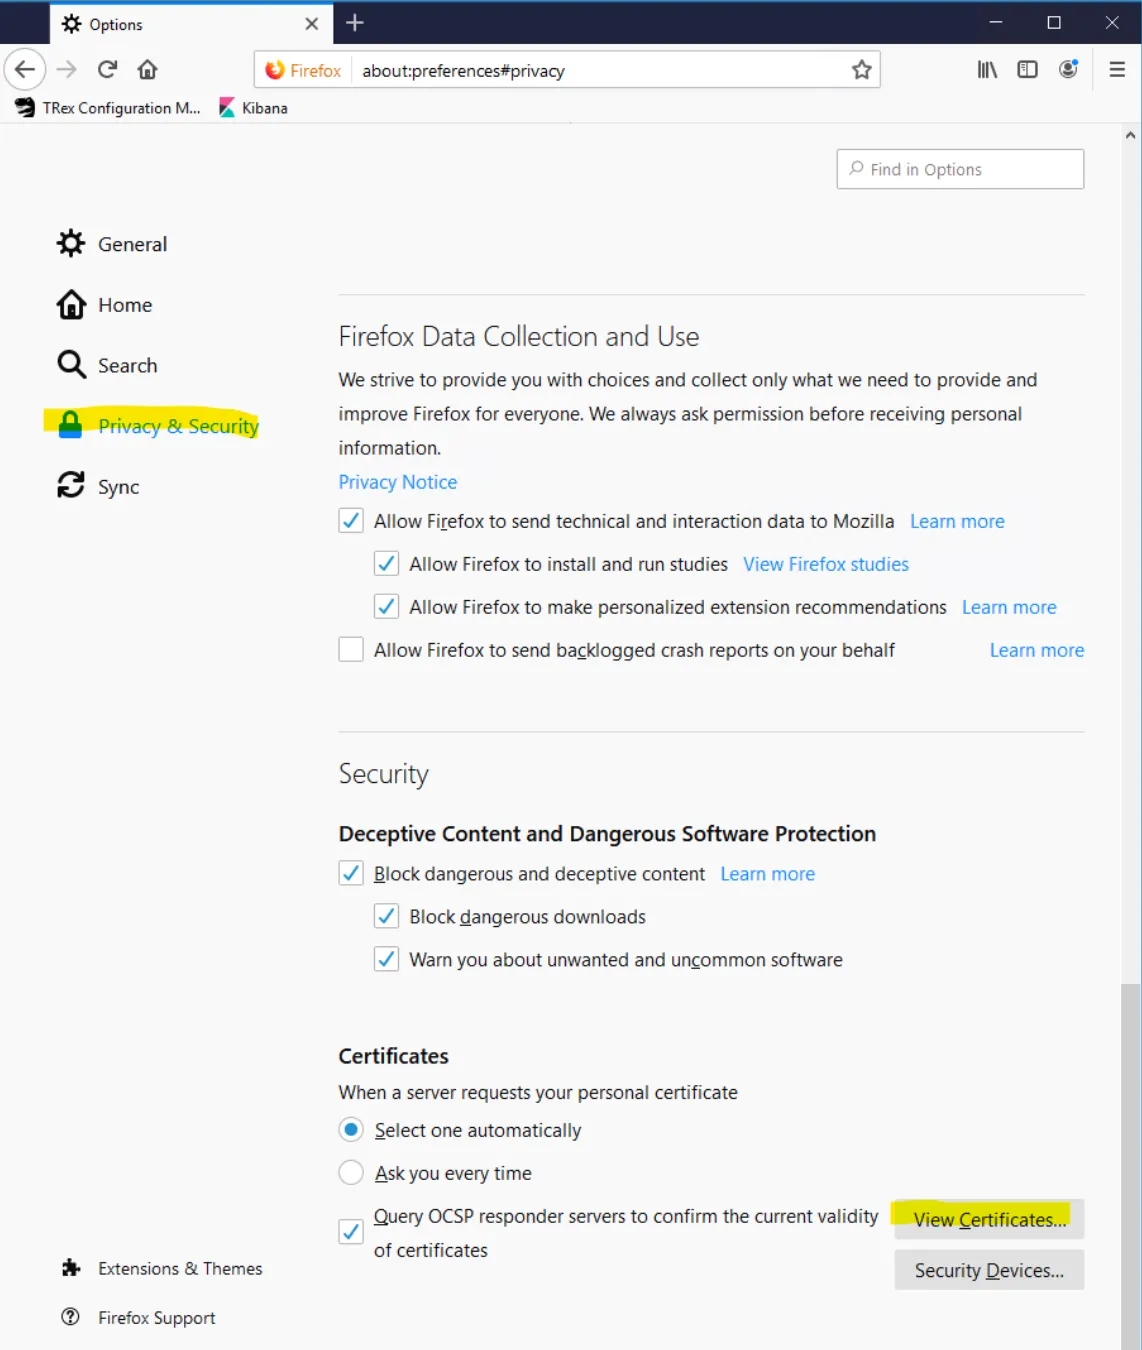Open Learn more beside crash reports

[1037, 650]
